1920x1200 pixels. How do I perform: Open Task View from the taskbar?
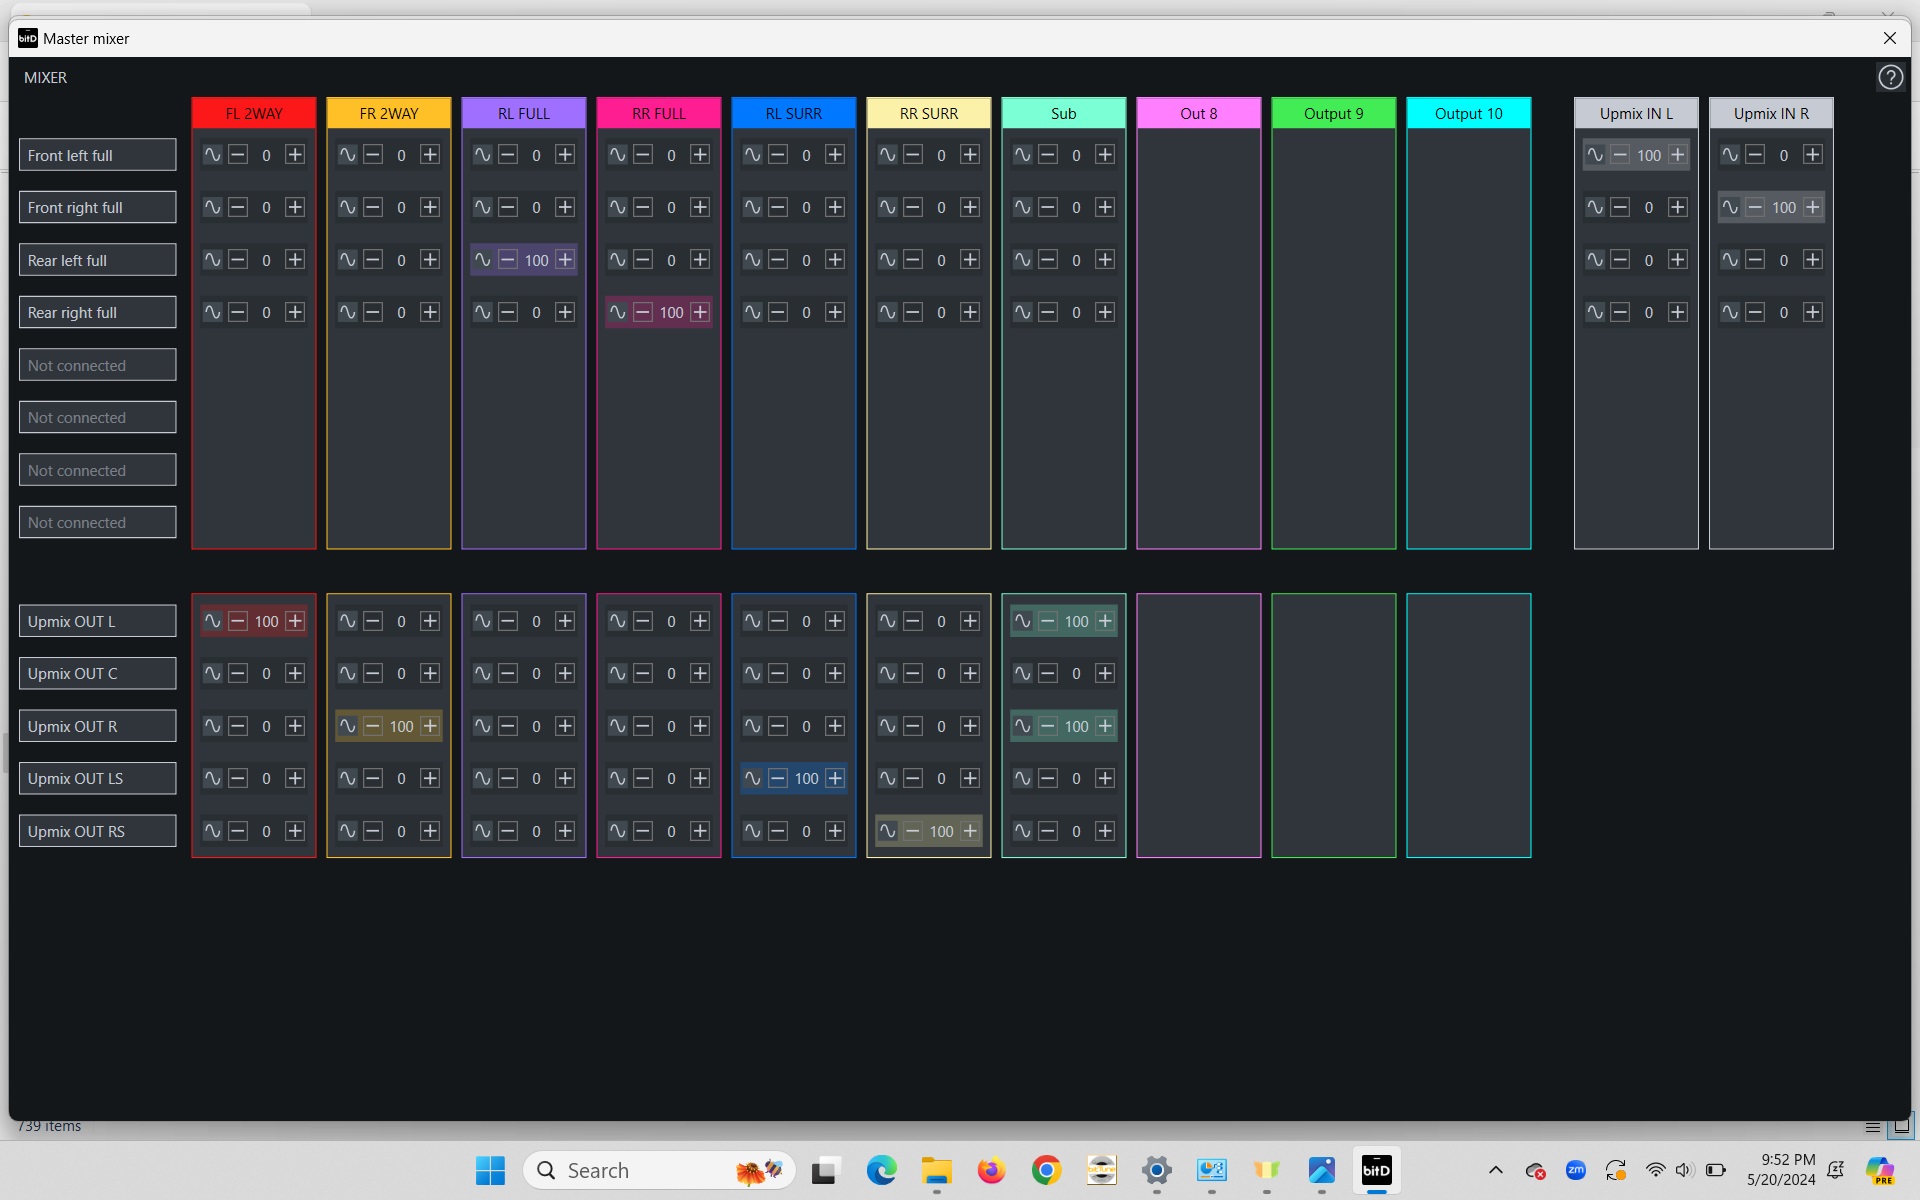tap(826, 1170)
